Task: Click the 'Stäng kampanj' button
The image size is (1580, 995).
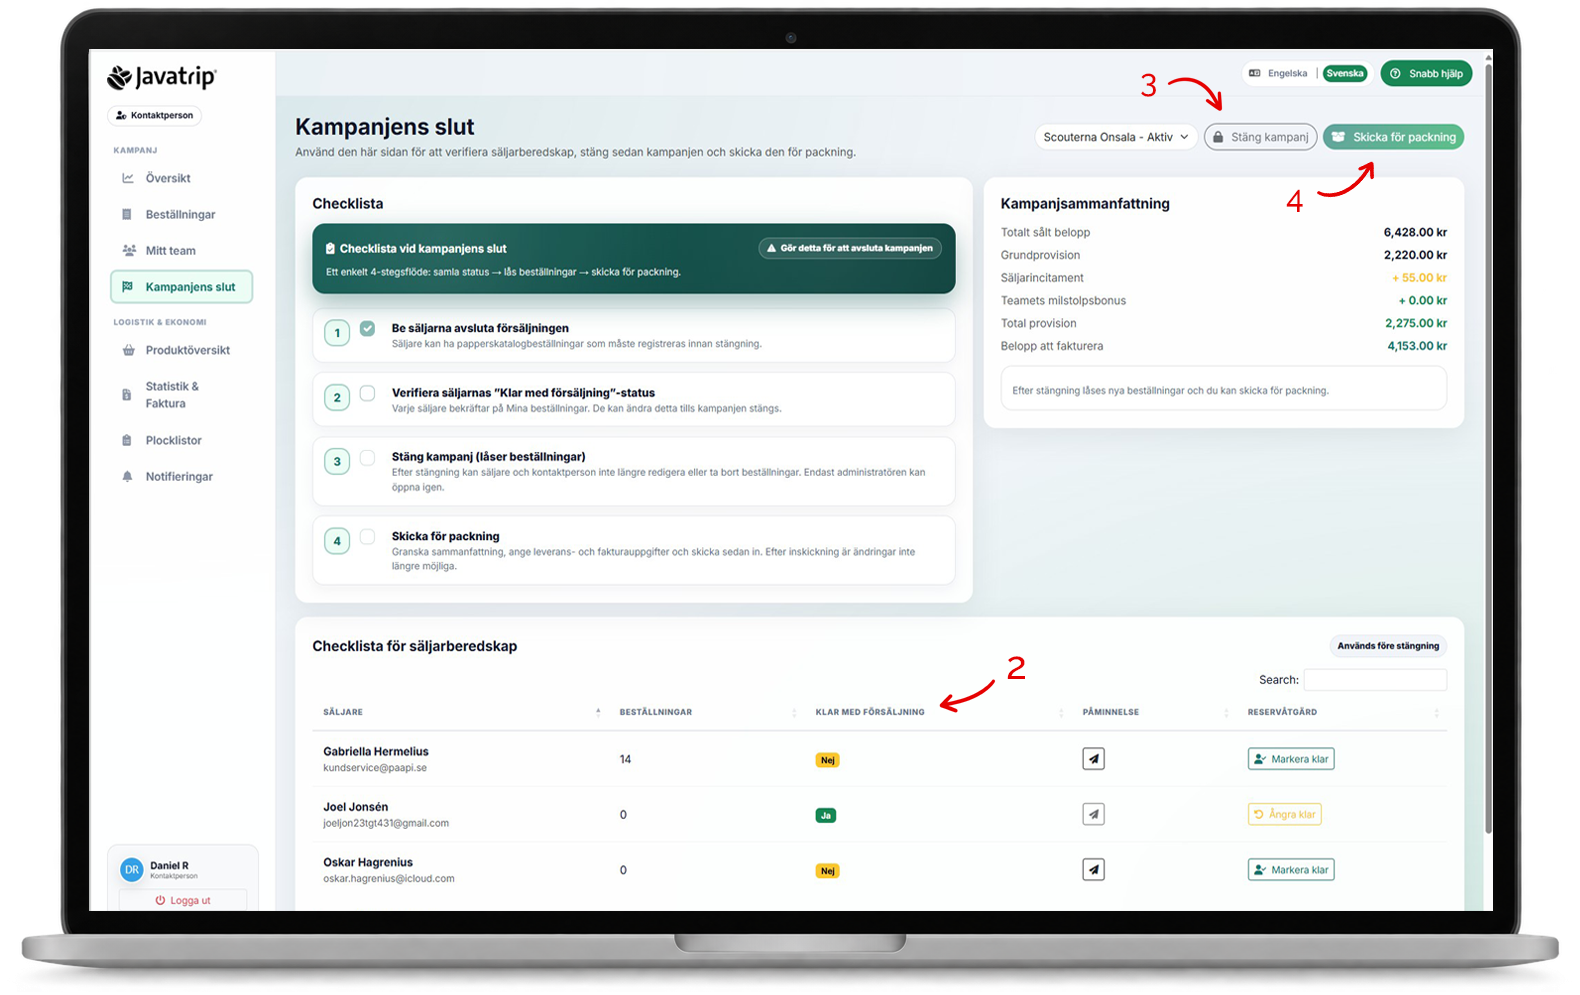Action: click(x=1260, y=137)
